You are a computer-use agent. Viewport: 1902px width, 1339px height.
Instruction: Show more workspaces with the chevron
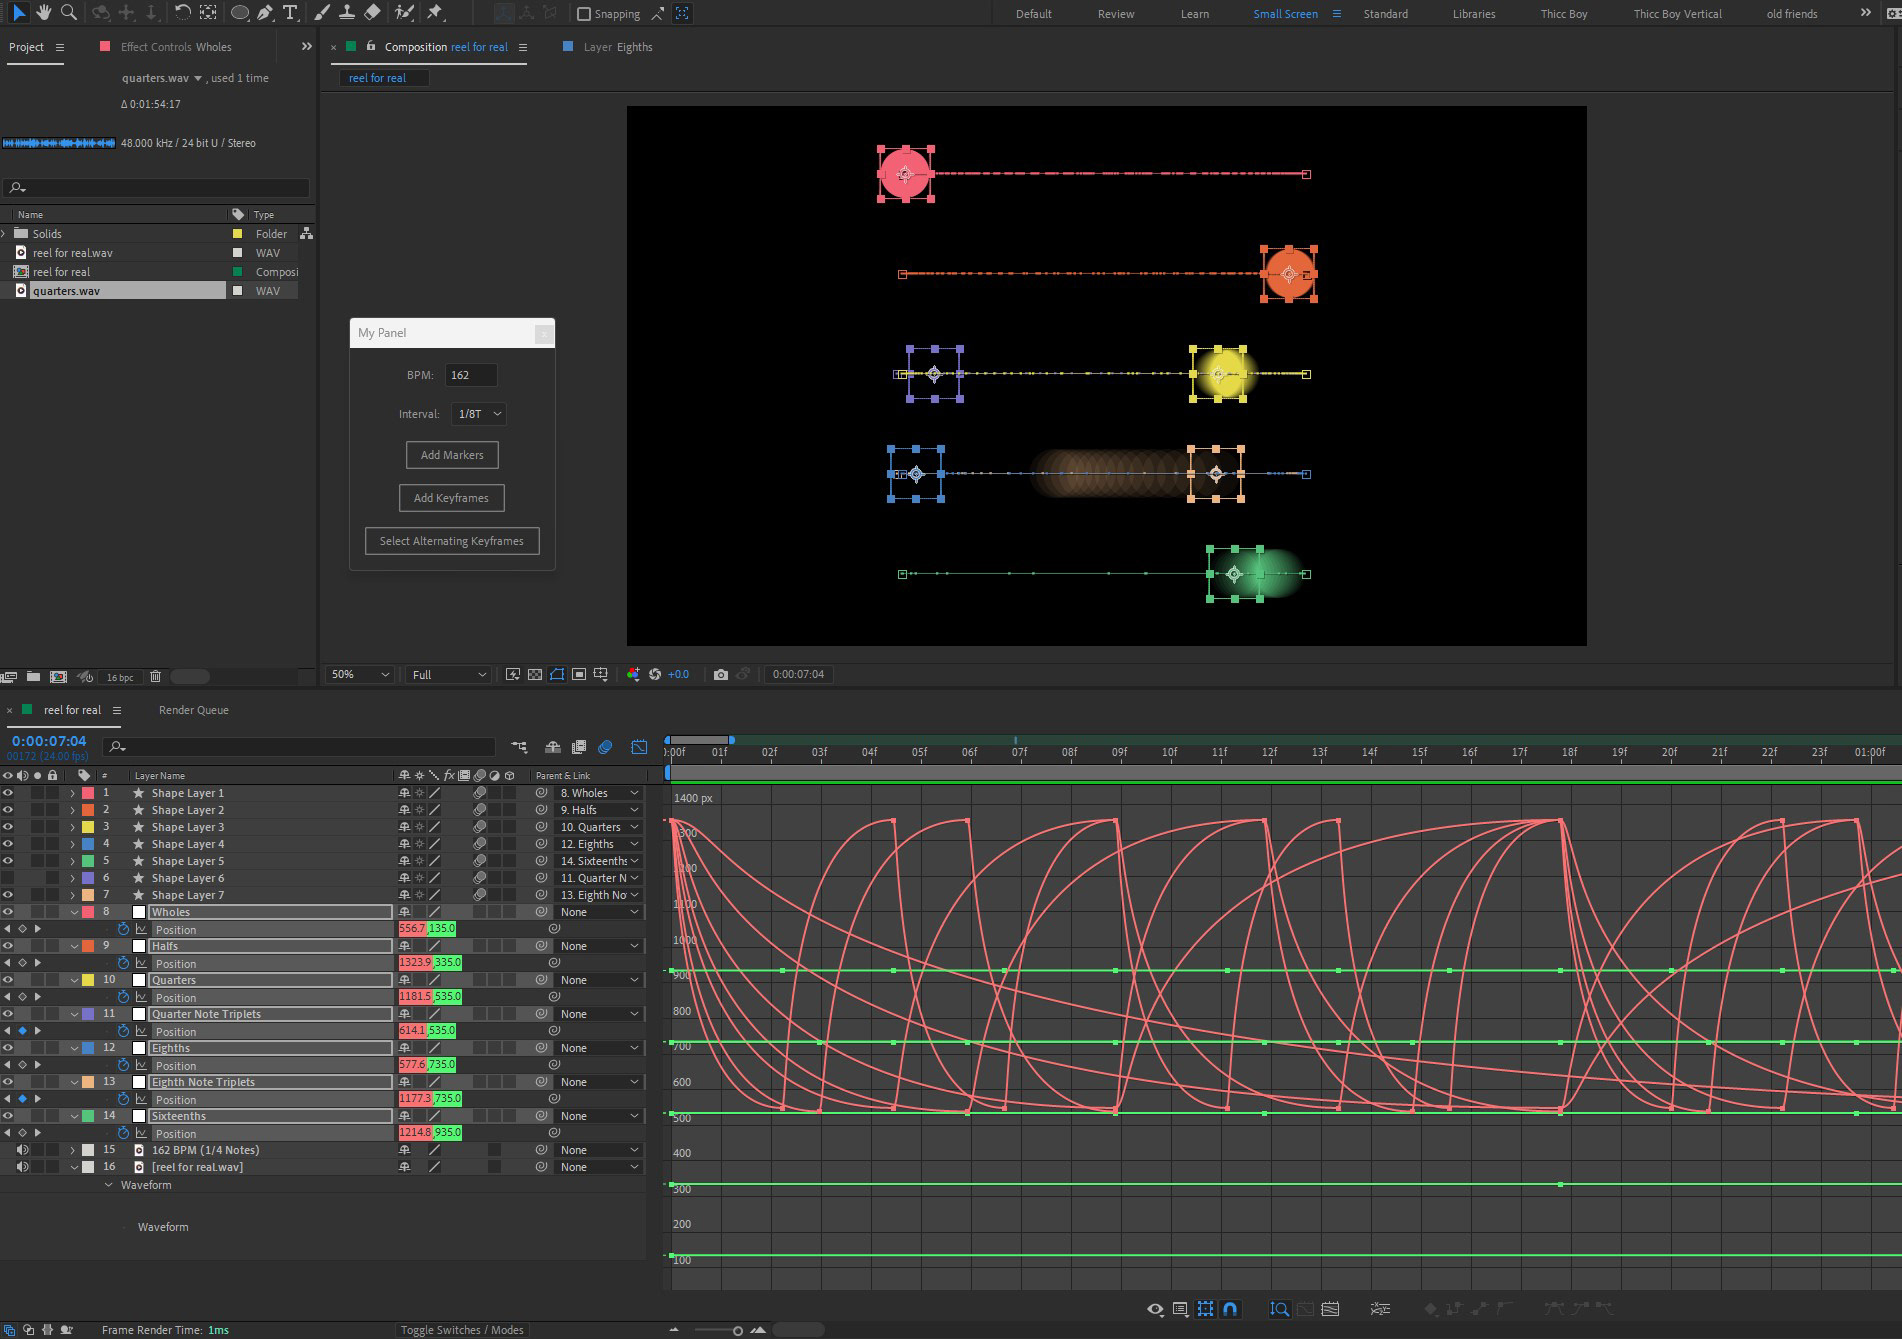pos(1865,13)
